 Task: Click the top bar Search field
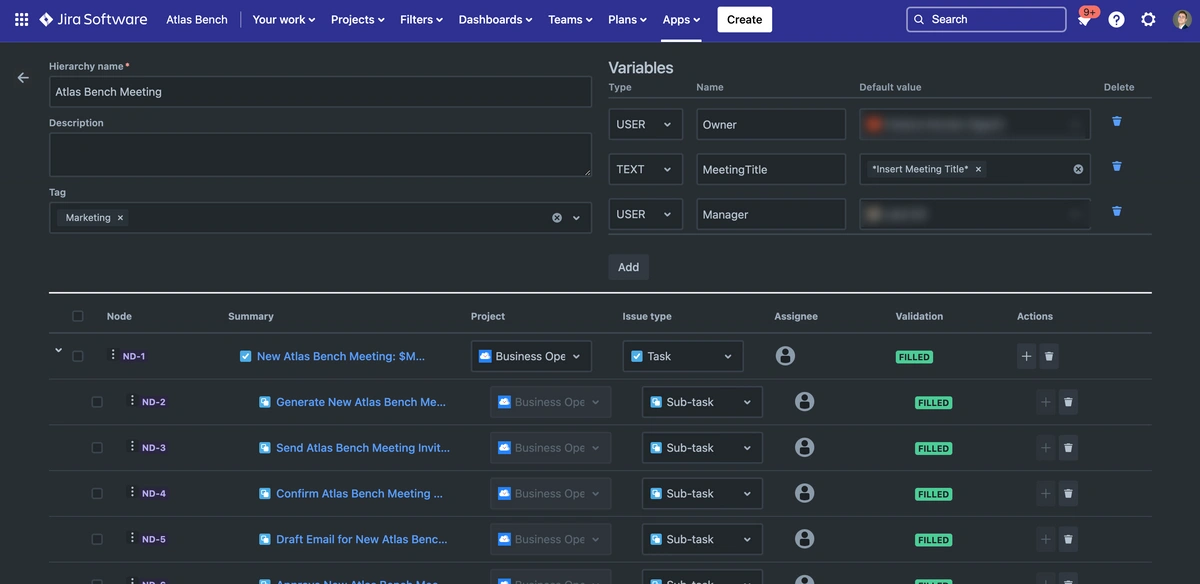tap(986, 19)
